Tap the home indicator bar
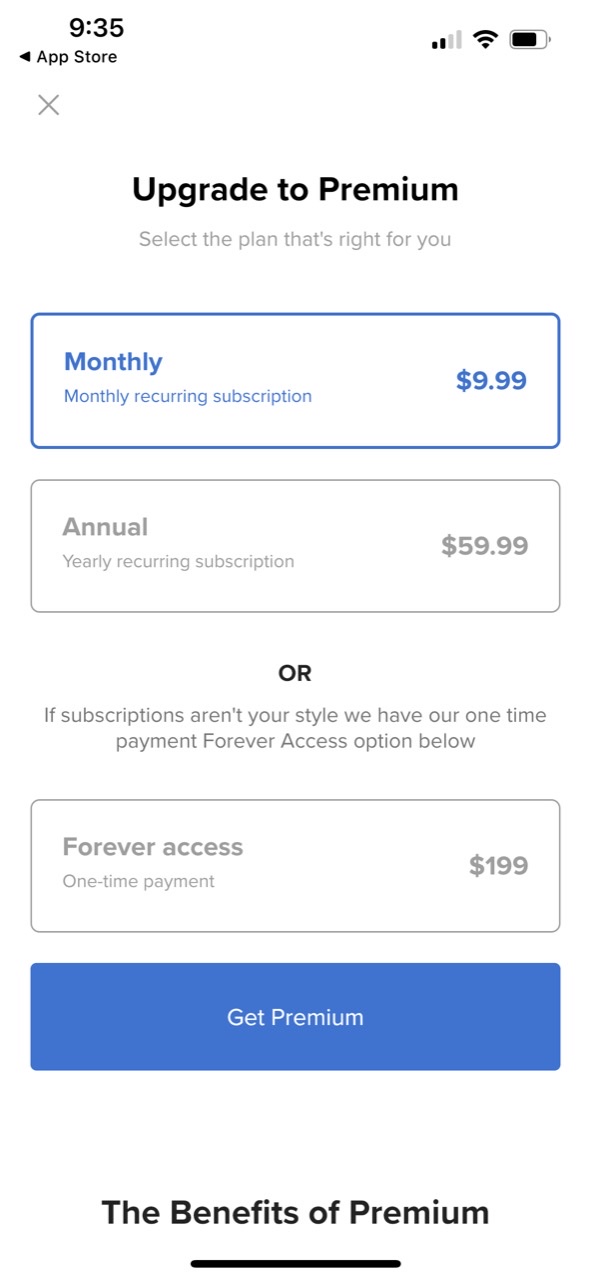 tap(295, 1264)
